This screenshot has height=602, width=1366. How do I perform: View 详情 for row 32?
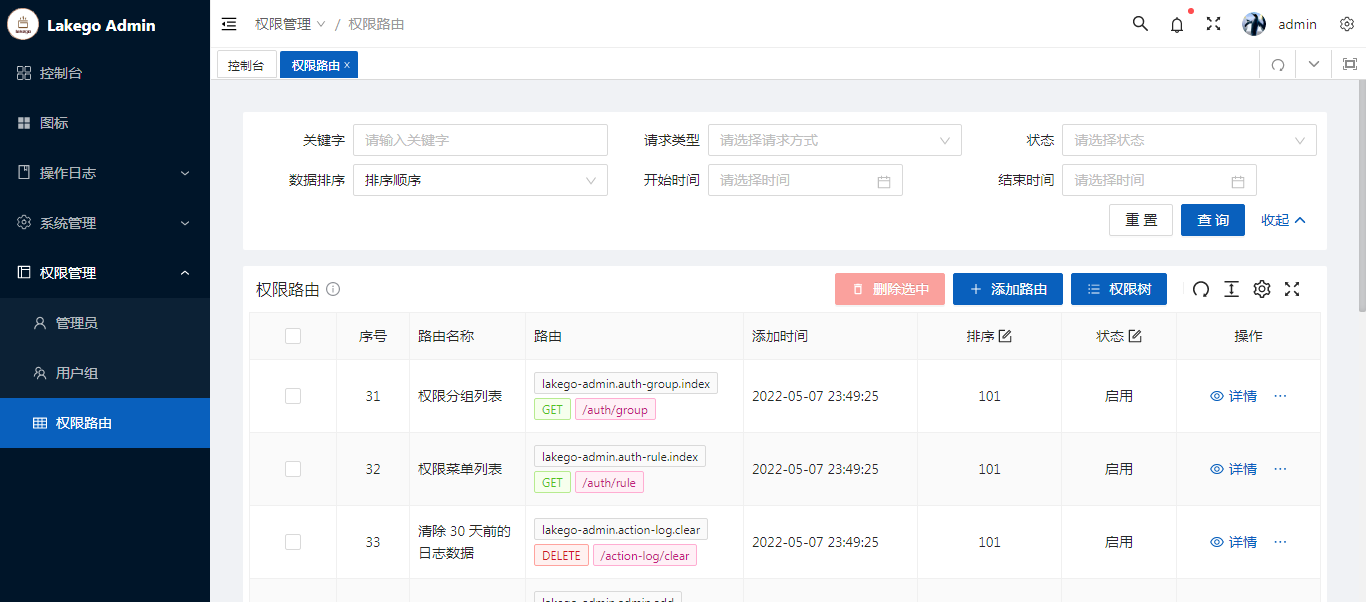[x=1234, y=469]
